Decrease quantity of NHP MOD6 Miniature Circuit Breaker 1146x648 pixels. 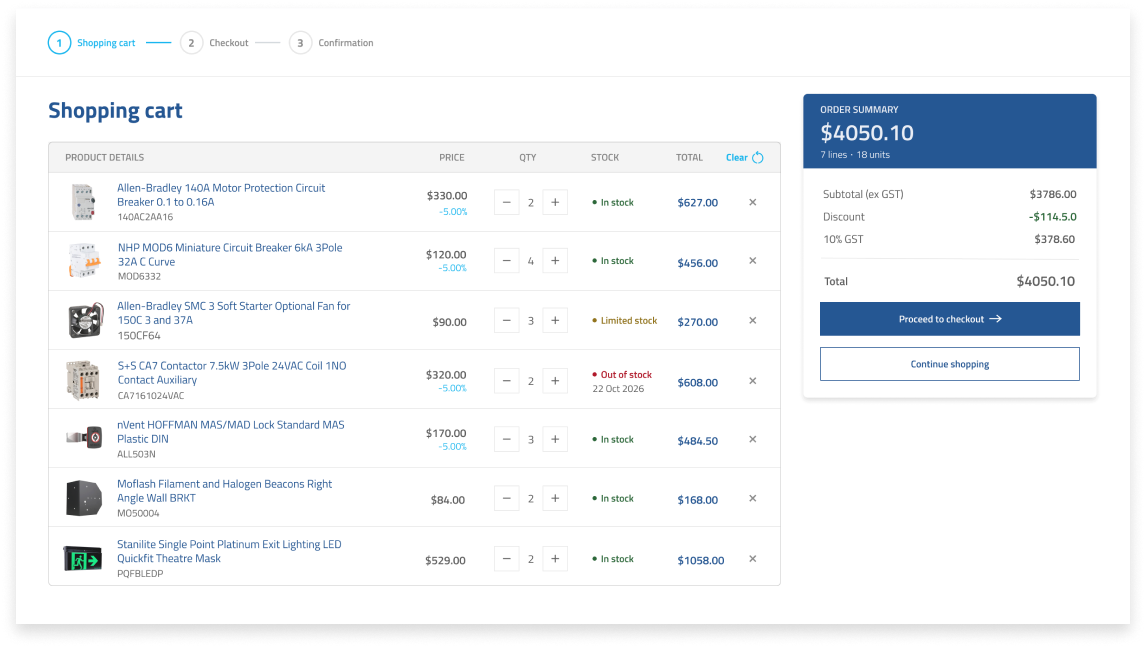pos(506,261)
